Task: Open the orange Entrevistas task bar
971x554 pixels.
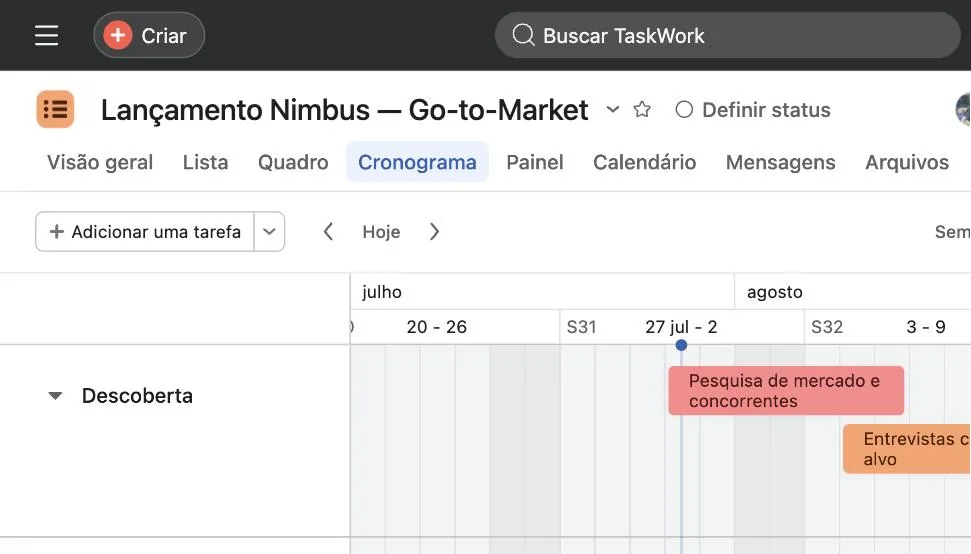Action: [x=907, y=449]
